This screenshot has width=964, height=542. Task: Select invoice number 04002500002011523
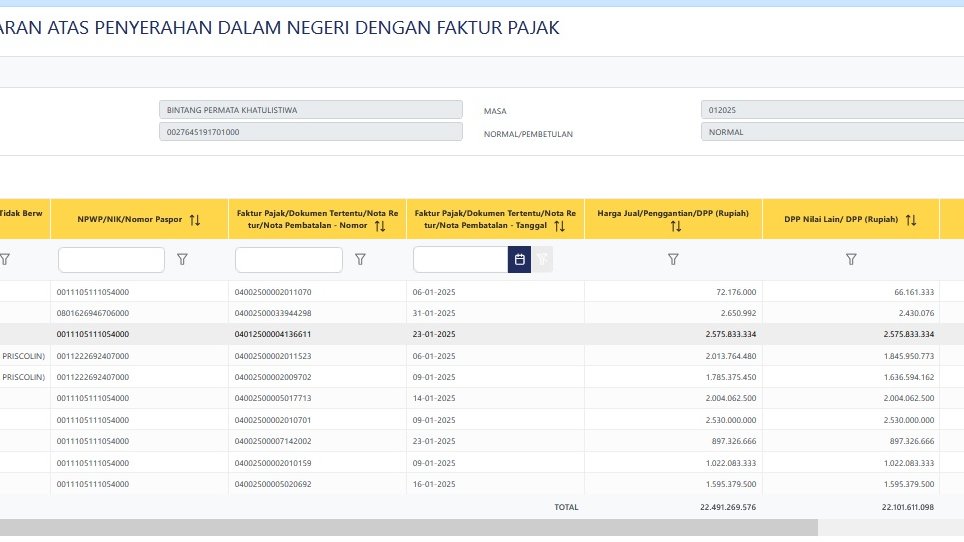click(x=273, y=356)
